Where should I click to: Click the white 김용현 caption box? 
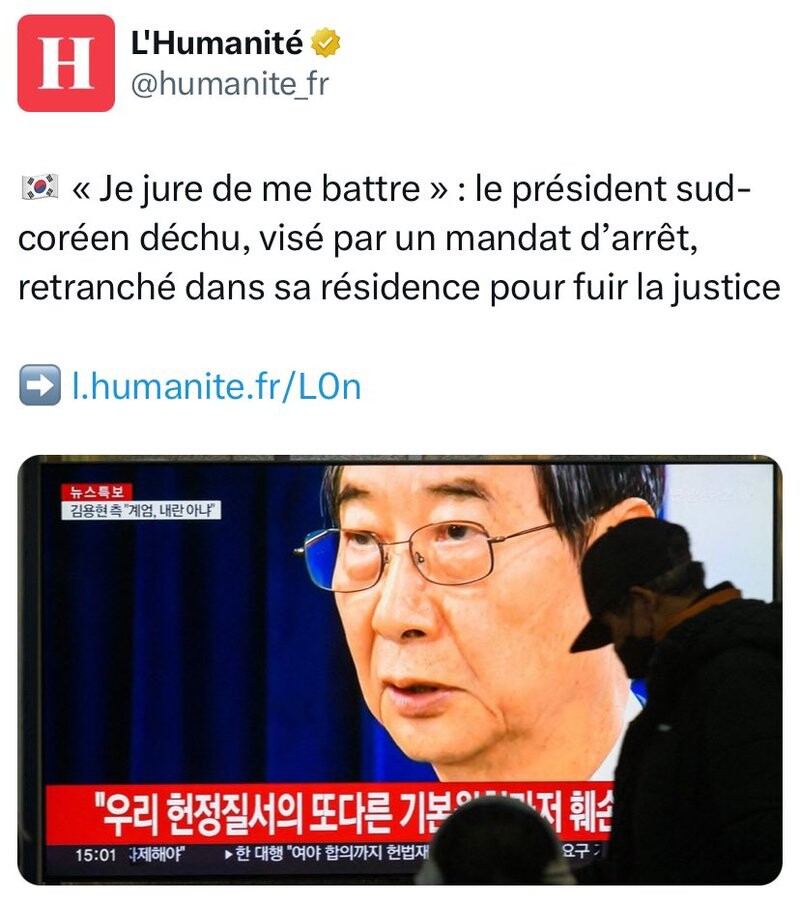point(141,510)
